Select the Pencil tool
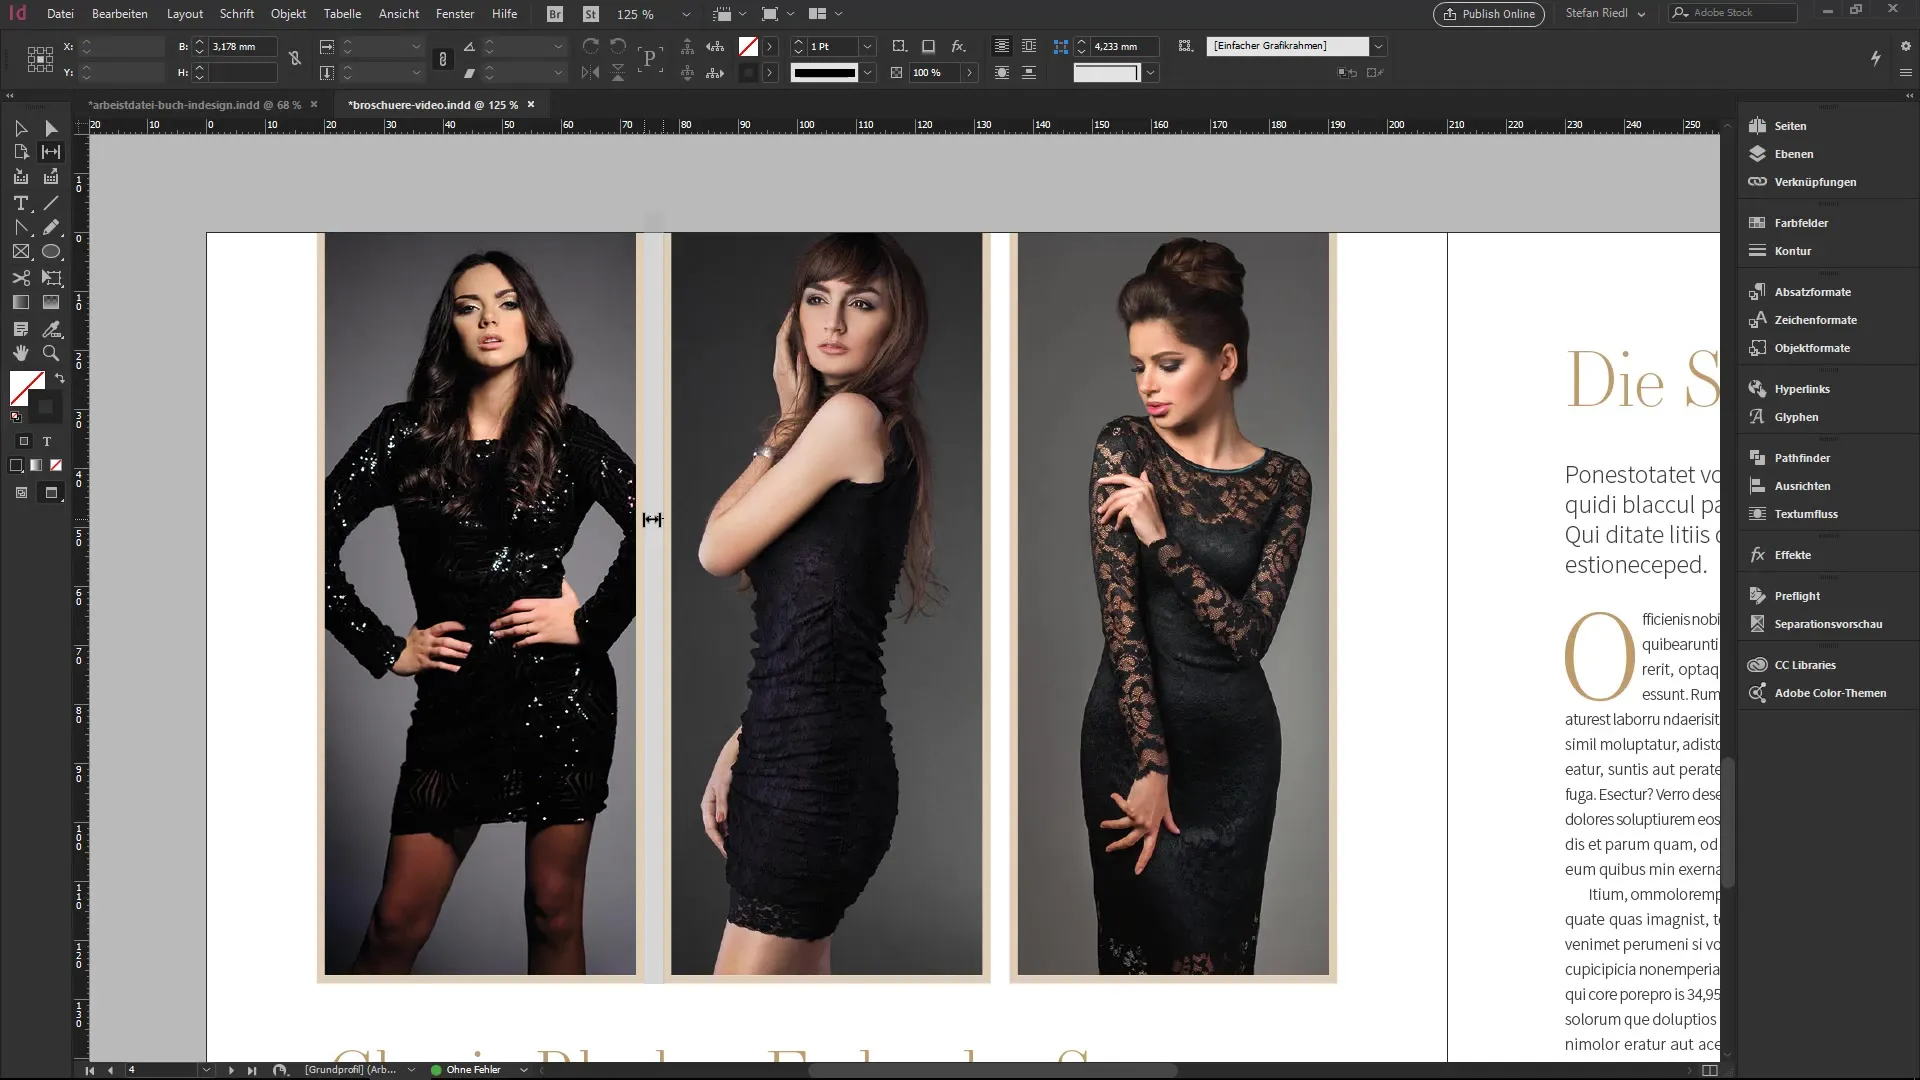 [51, 228]
